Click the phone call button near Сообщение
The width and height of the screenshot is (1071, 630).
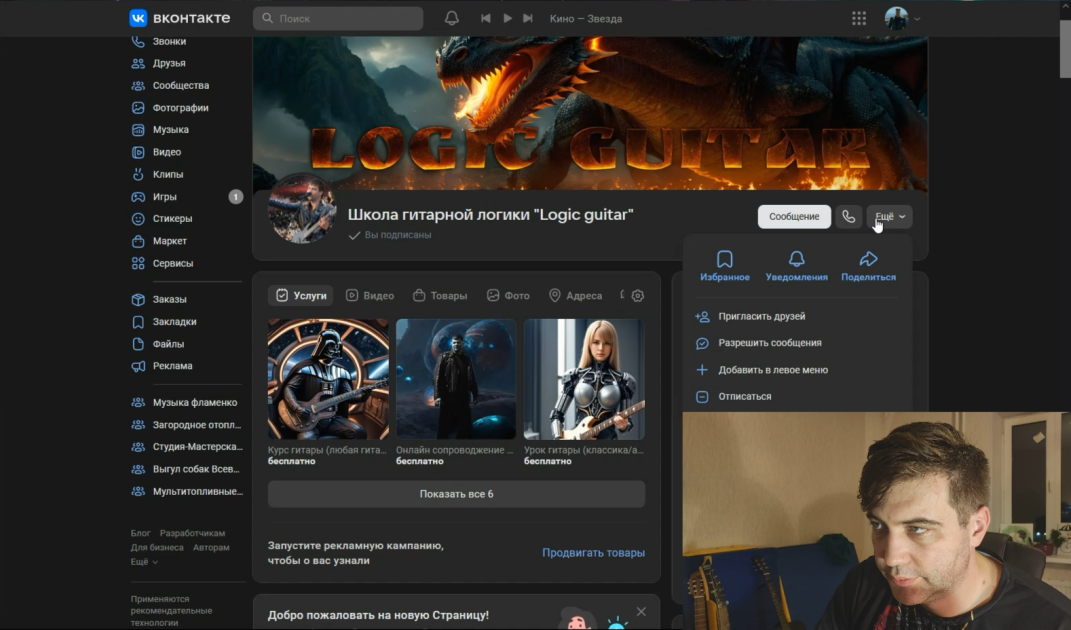[x=848, y=217]
